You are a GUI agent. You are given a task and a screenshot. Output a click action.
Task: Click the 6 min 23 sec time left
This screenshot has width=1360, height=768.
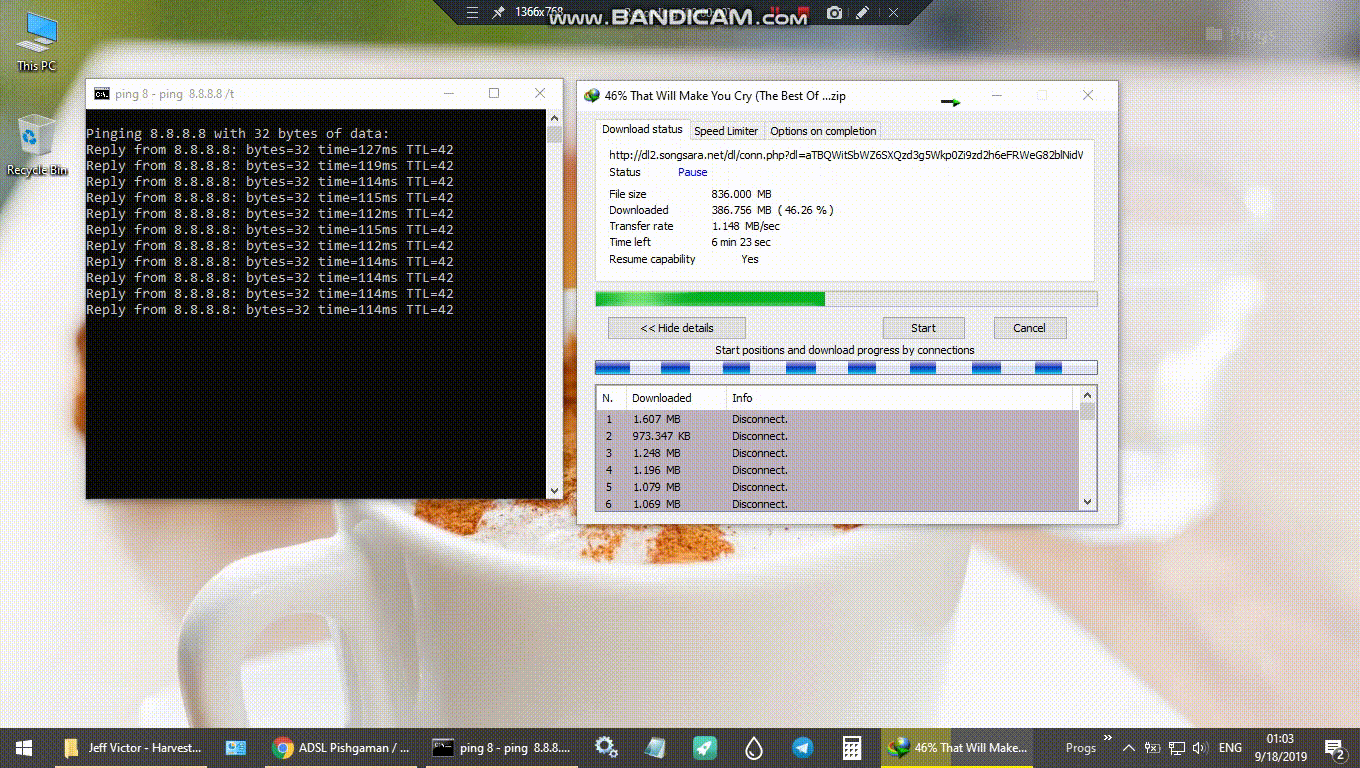(x=741, y=242)
